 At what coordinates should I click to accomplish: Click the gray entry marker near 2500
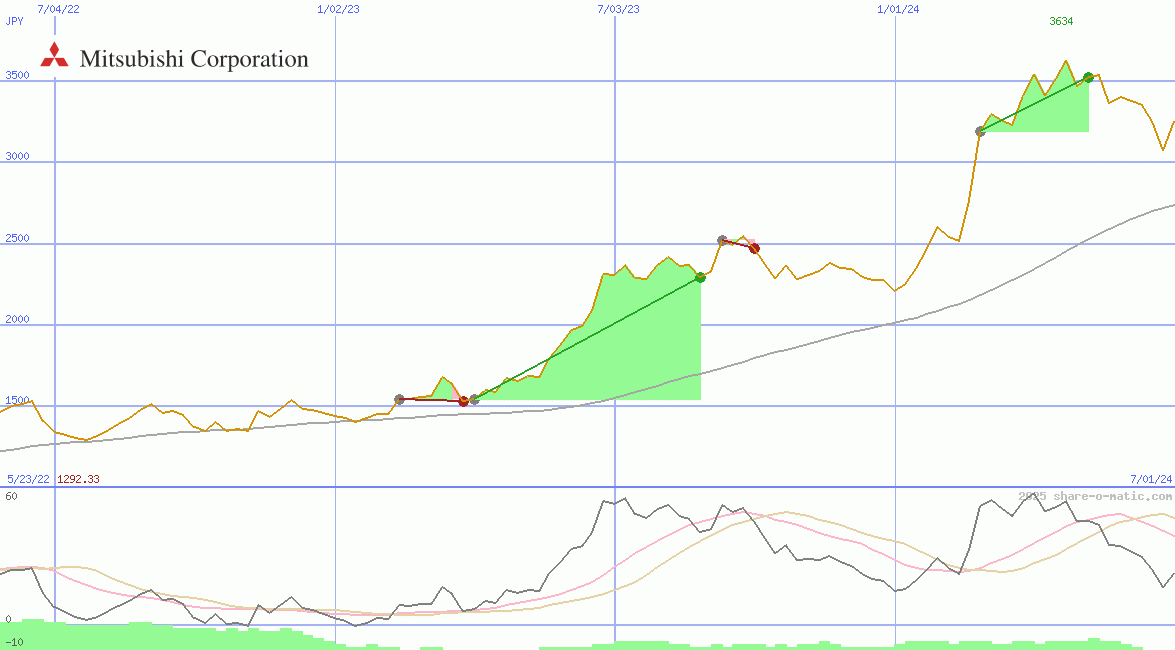point(722,241)
